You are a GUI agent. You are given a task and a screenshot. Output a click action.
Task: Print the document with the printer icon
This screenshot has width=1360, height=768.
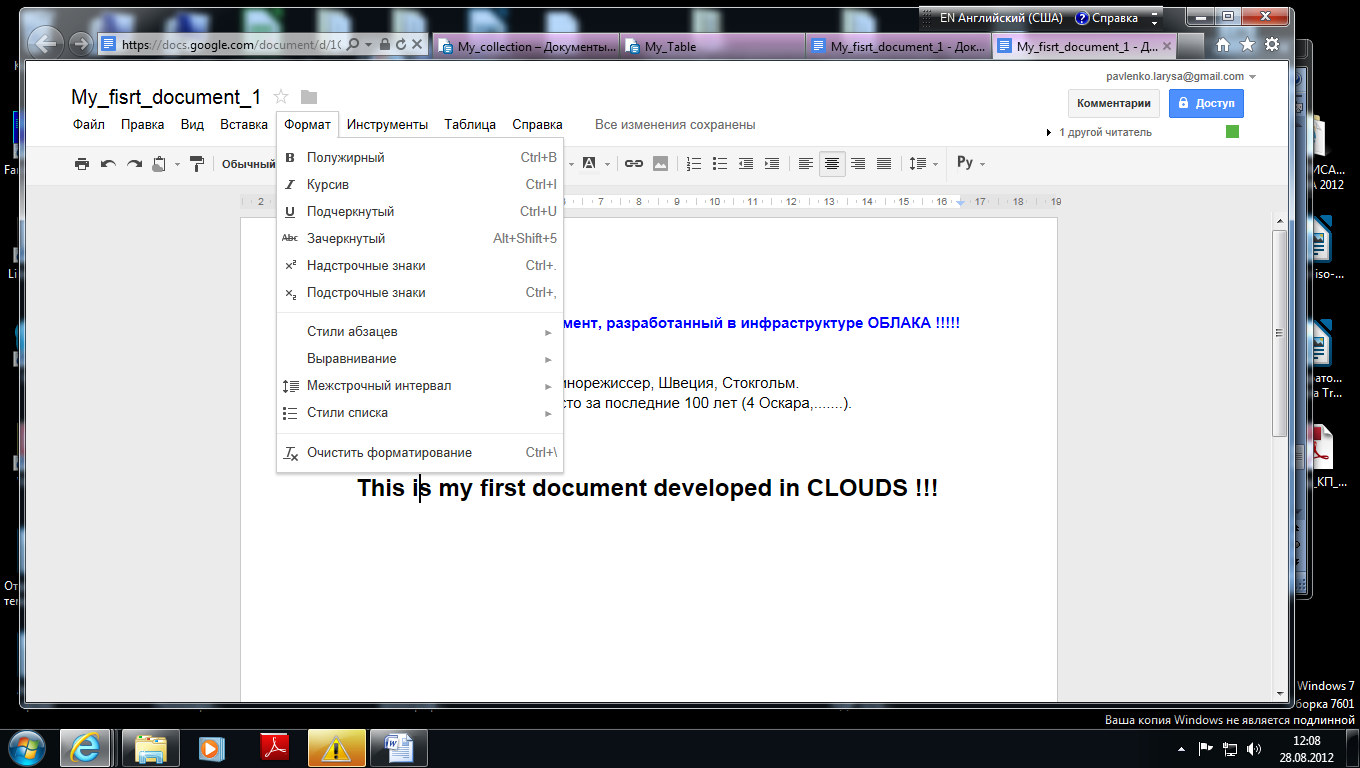pyautogui.click(x=82, y=164)
